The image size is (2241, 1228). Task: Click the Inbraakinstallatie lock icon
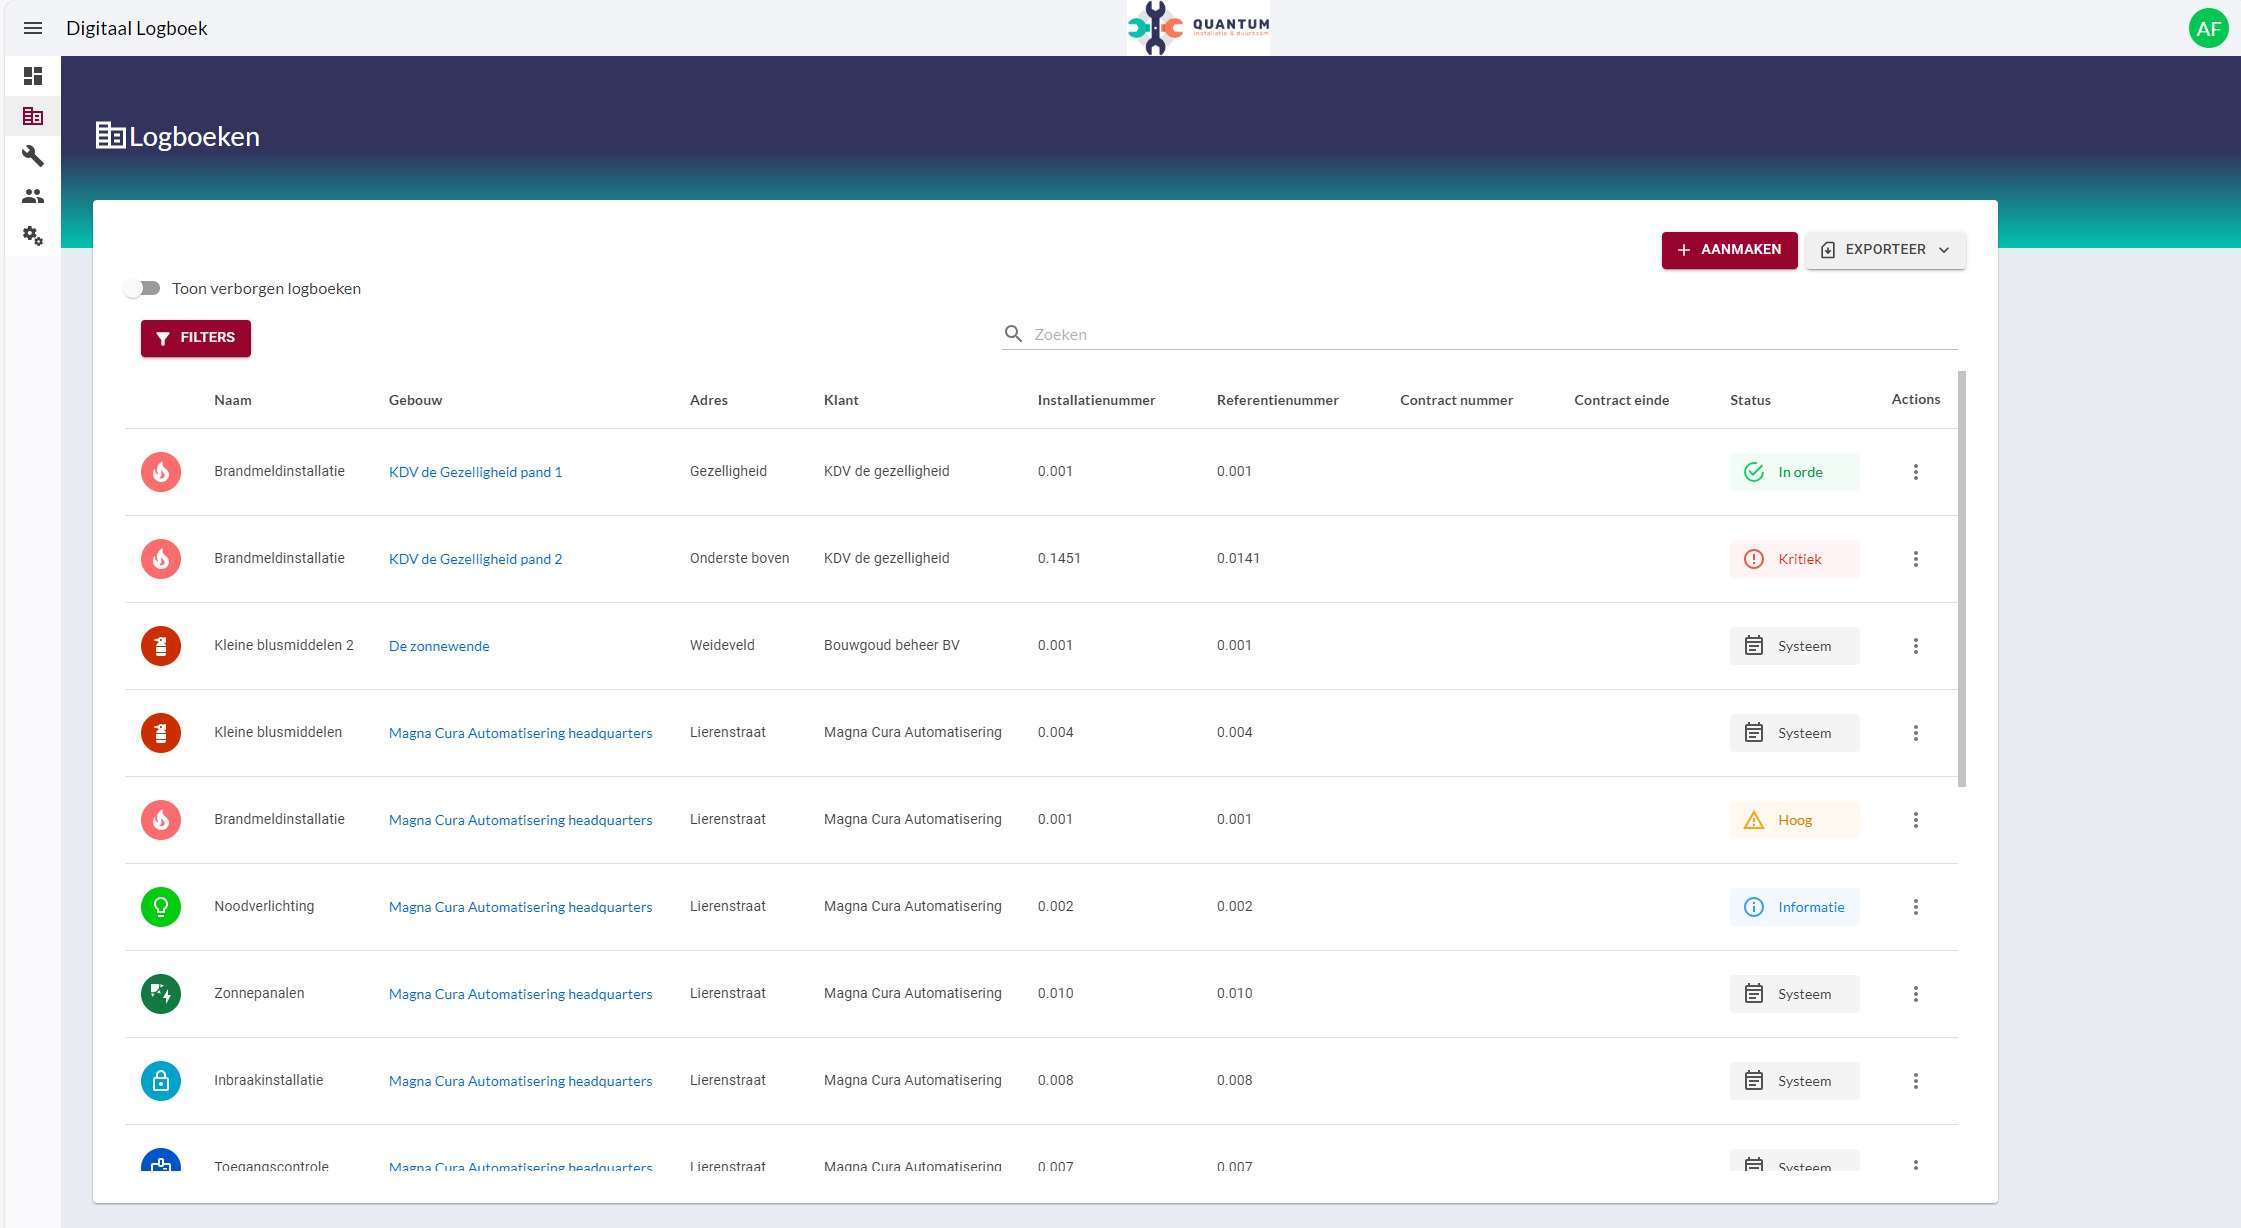(x=161, y=1081)
